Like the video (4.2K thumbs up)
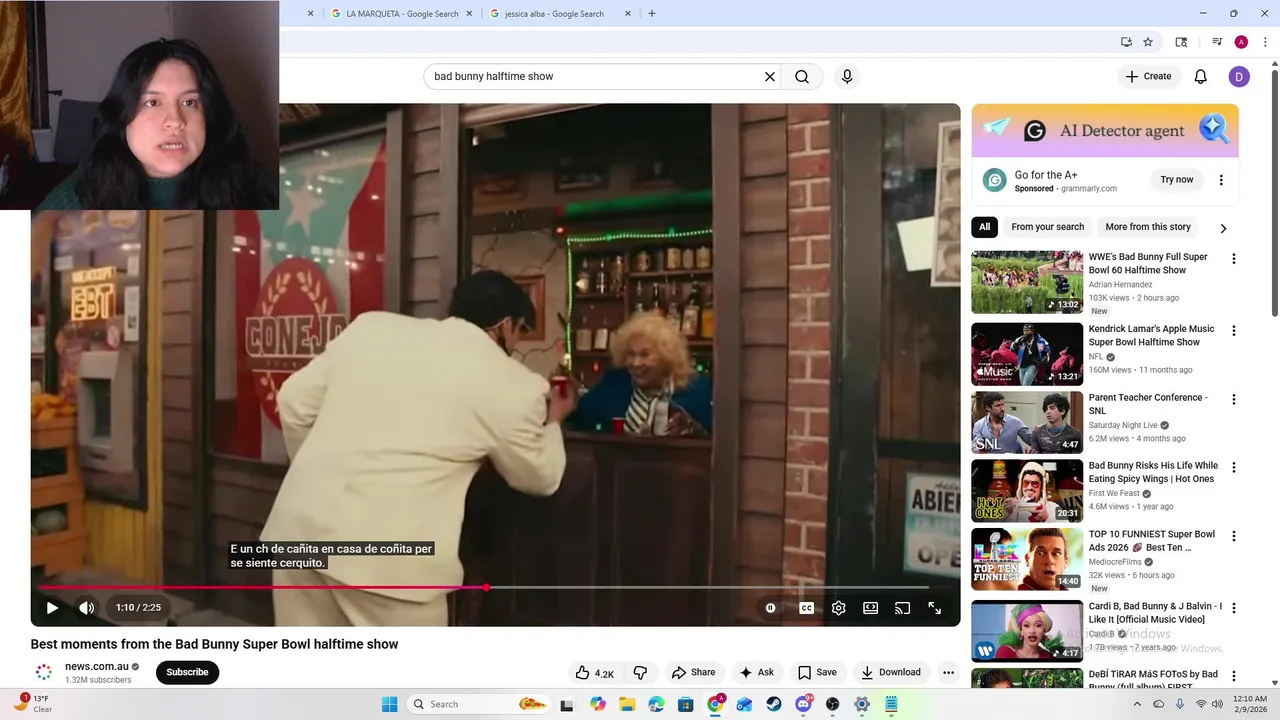 pos(595,673)
